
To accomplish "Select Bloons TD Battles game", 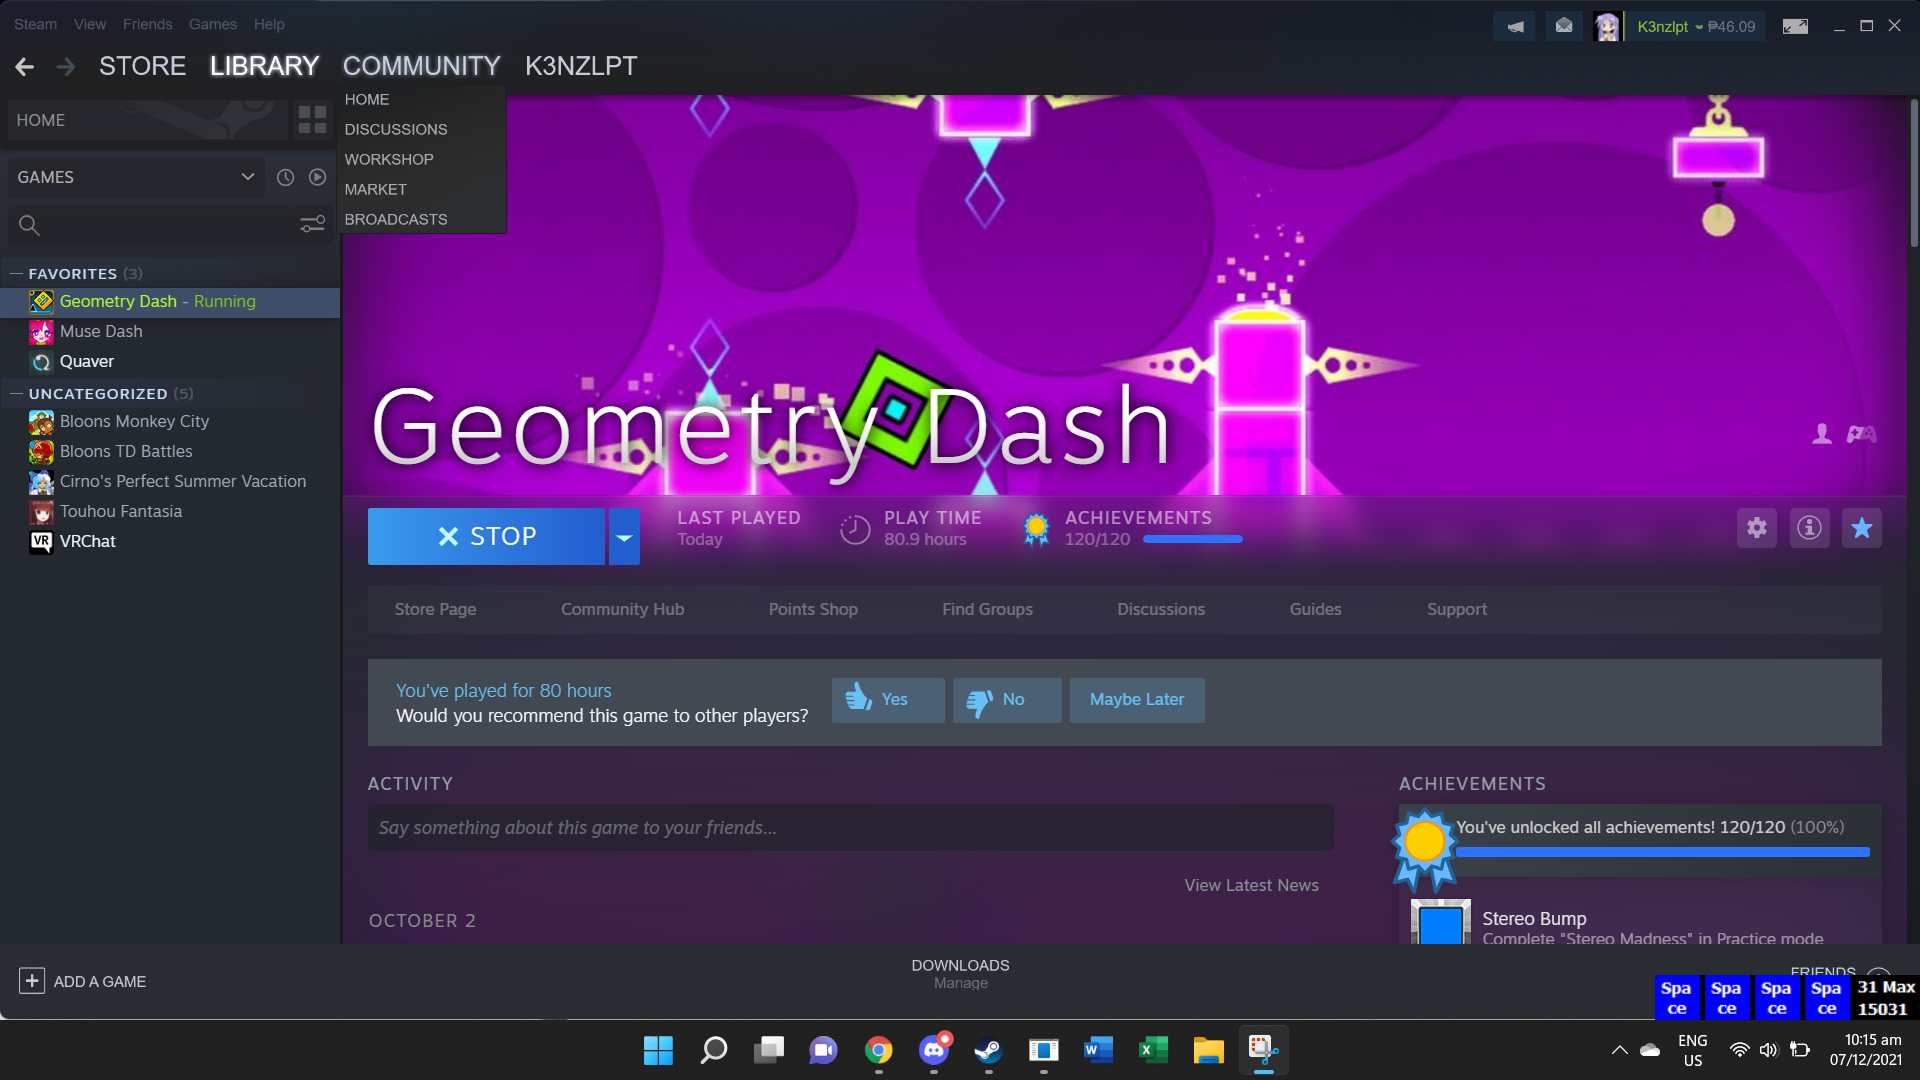I will tap(170, 451).
